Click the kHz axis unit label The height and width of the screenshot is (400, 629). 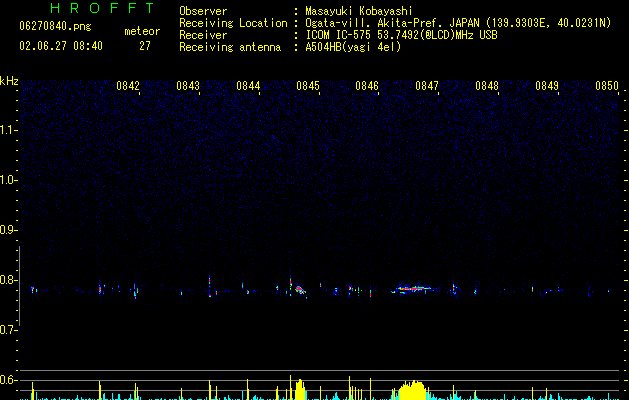pyautogui.click(x=9, y=81)
